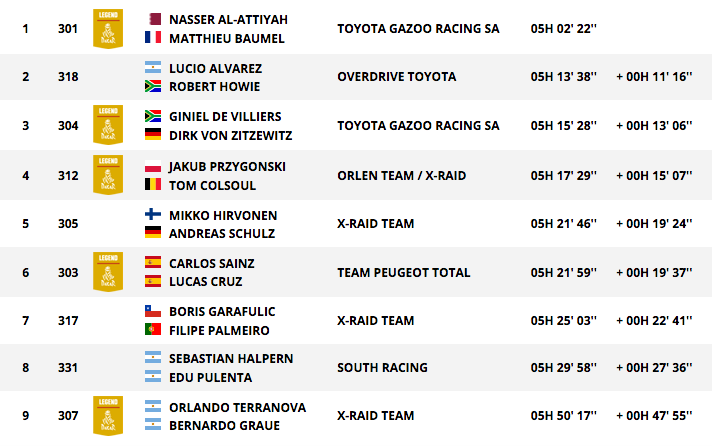Viewport: 712px width, 446px height.
Task: Click the Qatar flag next to Nasser Al-Attiyah
Action: pyautogui.click(x=155, y=19)
